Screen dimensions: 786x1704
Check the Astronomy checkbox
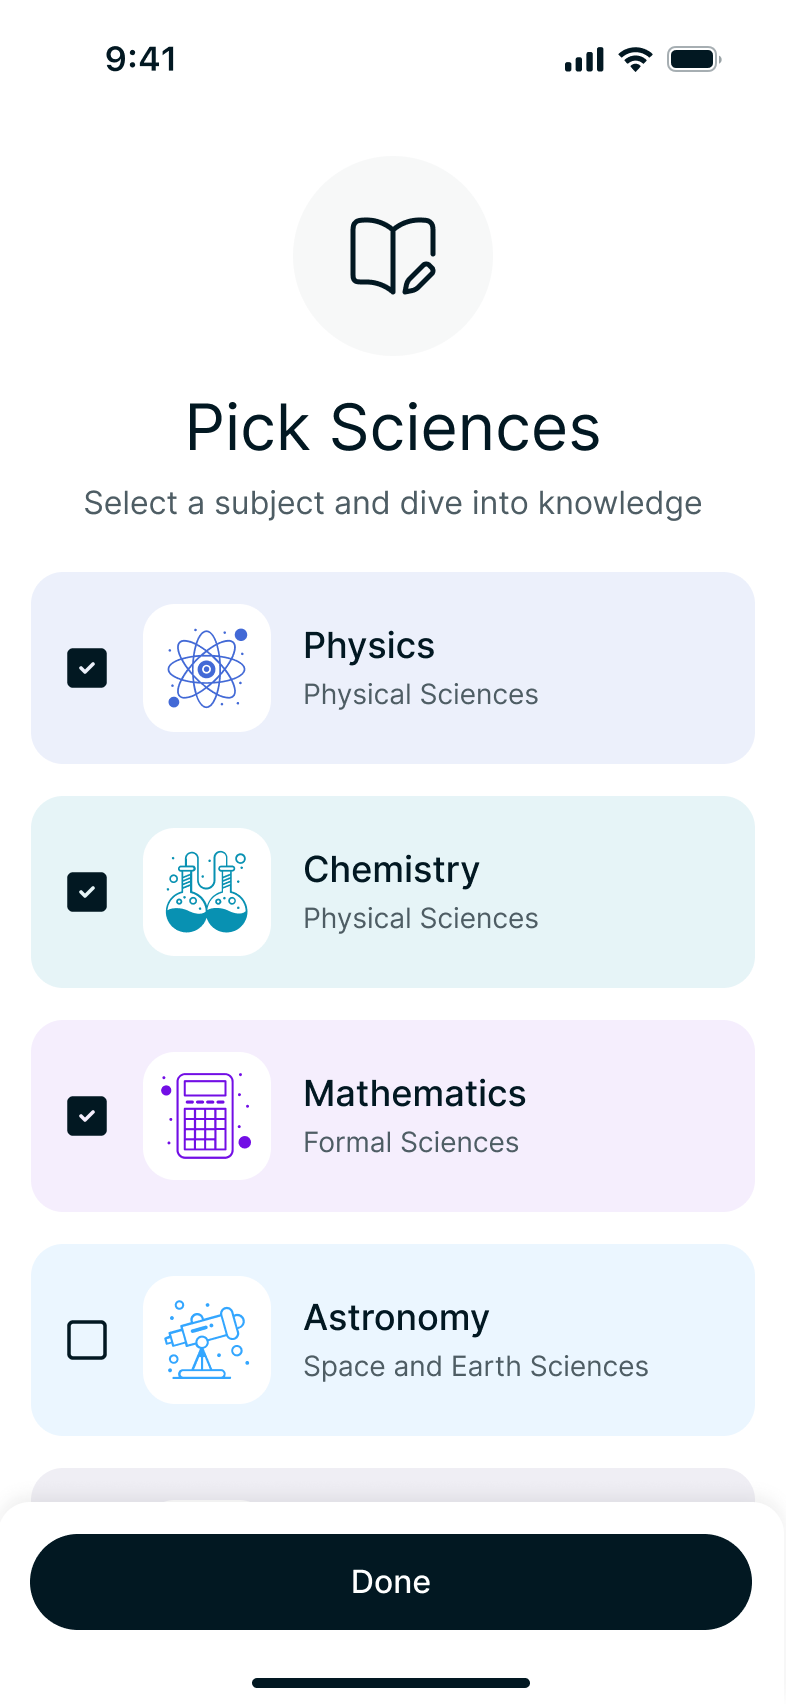87,1340
